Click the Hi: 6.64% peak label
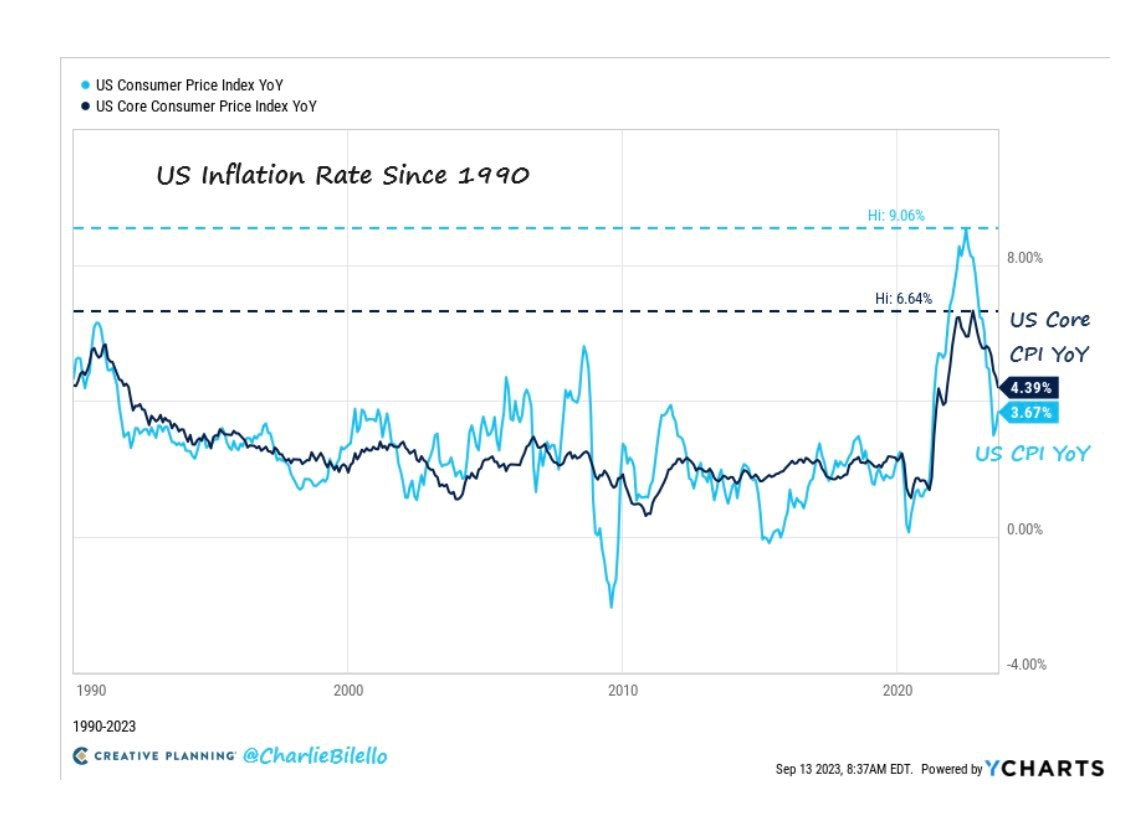Viewport: 1139px width, 840px height. point(903,297)
